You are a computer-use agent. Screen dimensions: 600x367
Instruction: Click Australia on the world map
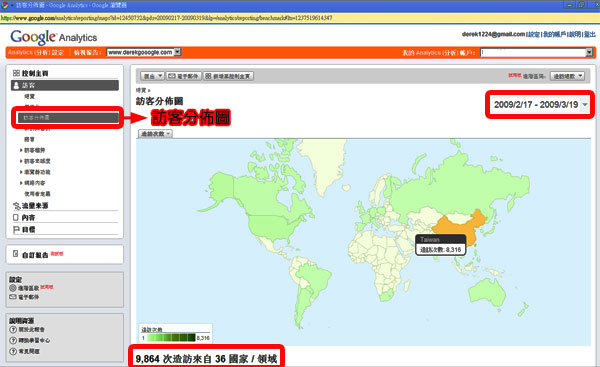(487, 292)
